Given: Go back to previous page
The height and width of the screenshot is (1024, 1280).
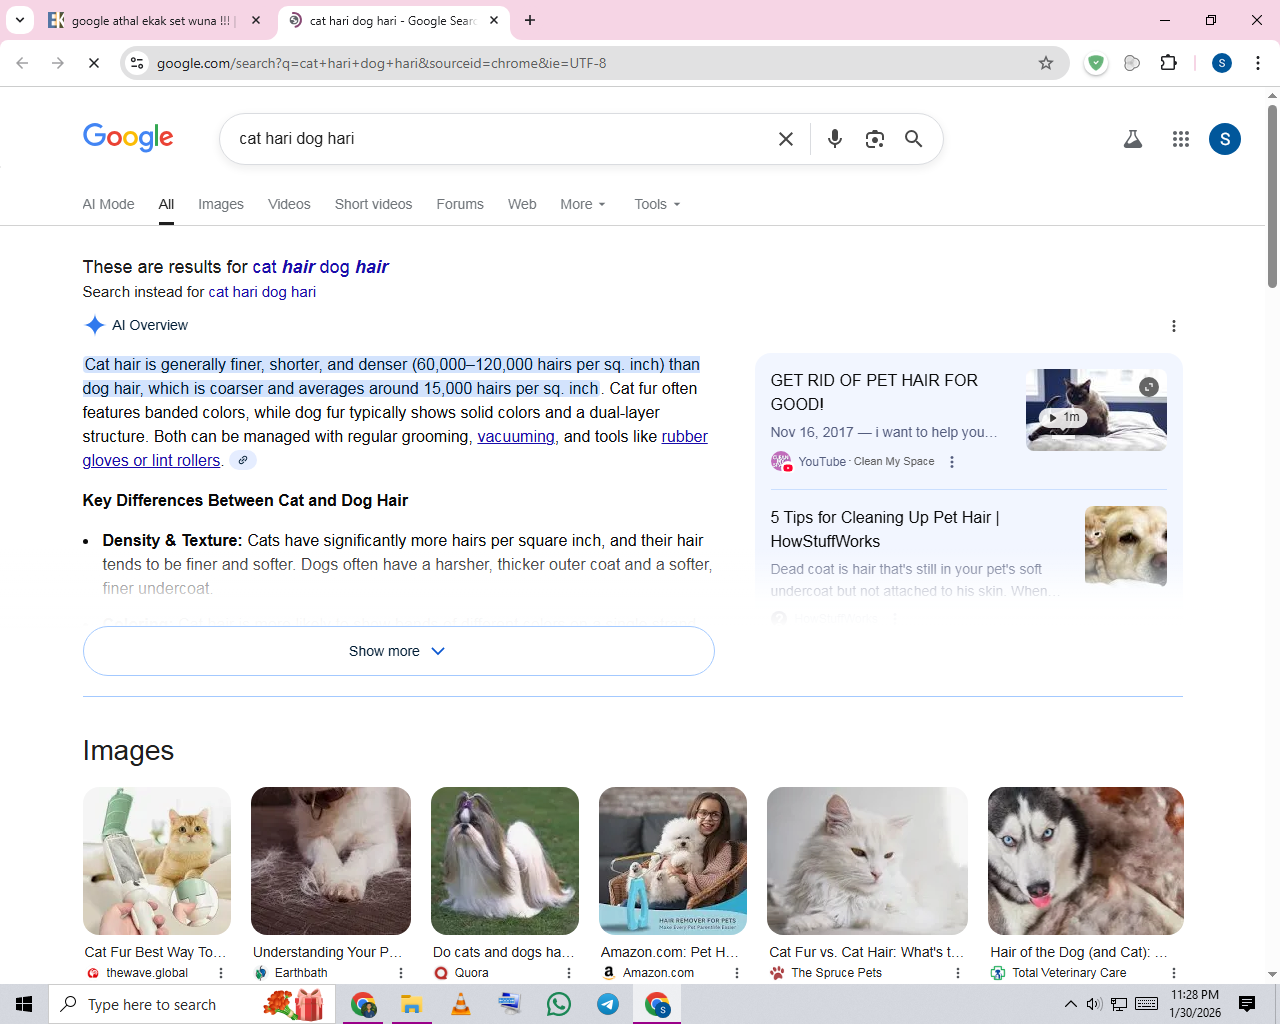Looking at the screenshot, I should 22,63.
